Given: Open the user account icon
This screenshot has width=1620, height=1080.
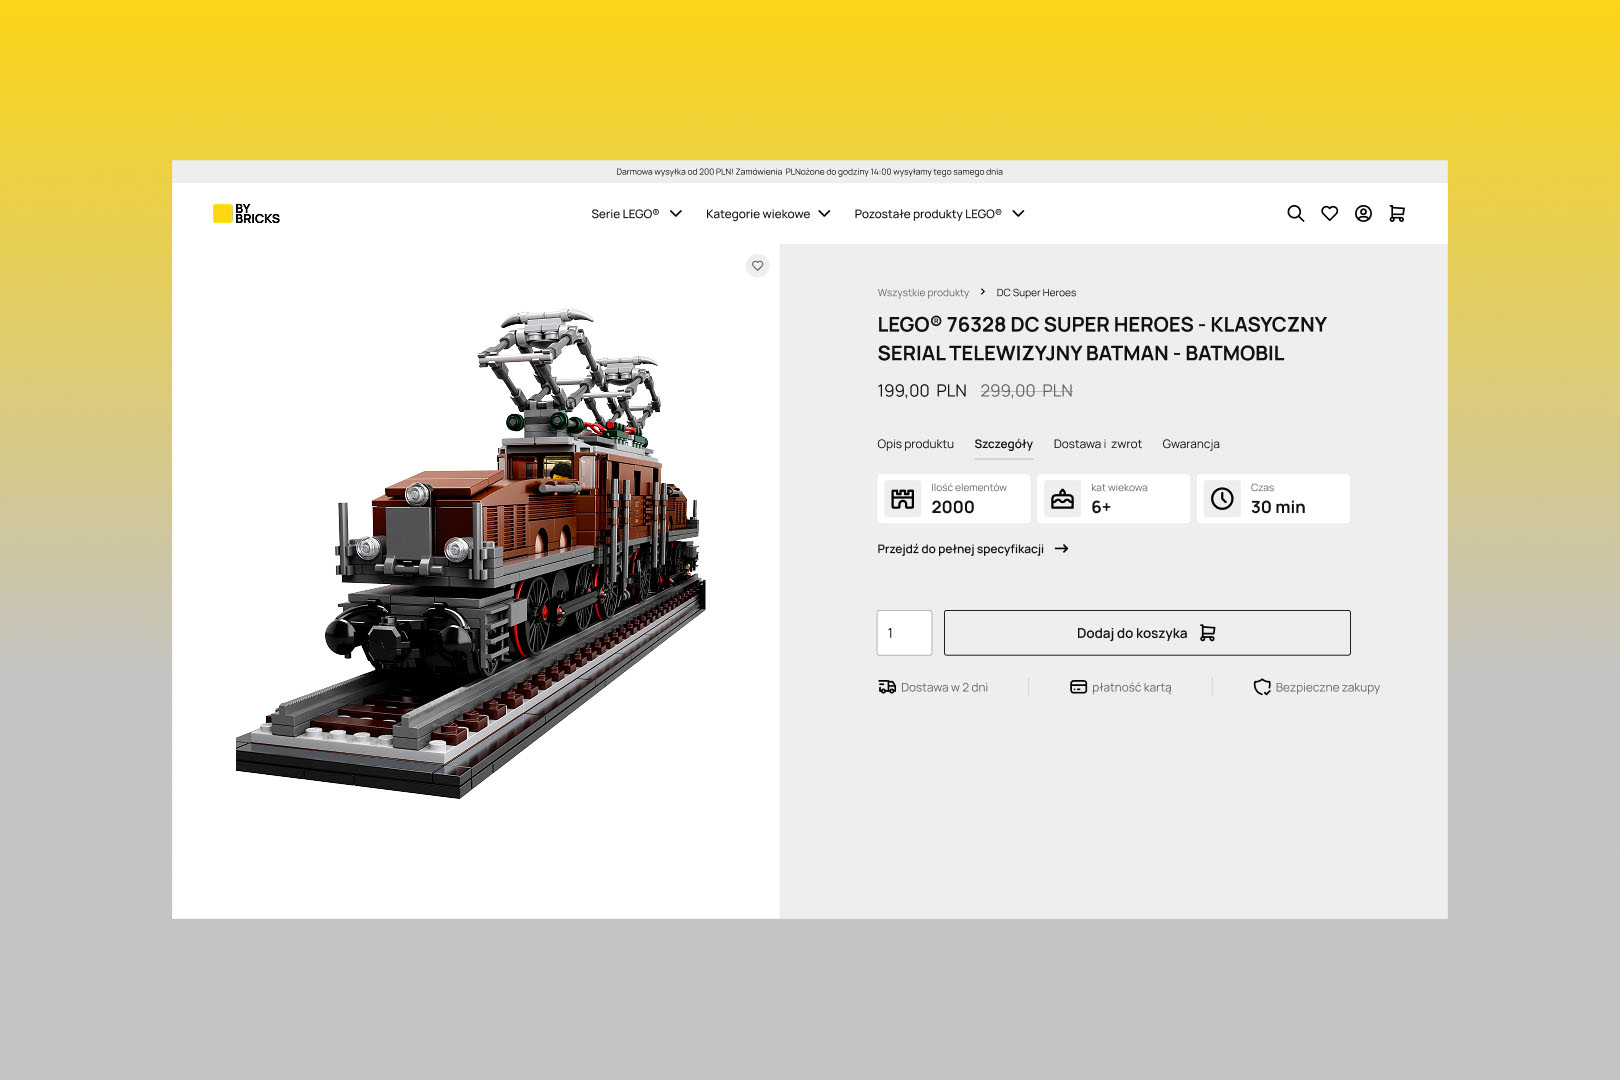Looking at the screenshot, I should [1363, 213].
